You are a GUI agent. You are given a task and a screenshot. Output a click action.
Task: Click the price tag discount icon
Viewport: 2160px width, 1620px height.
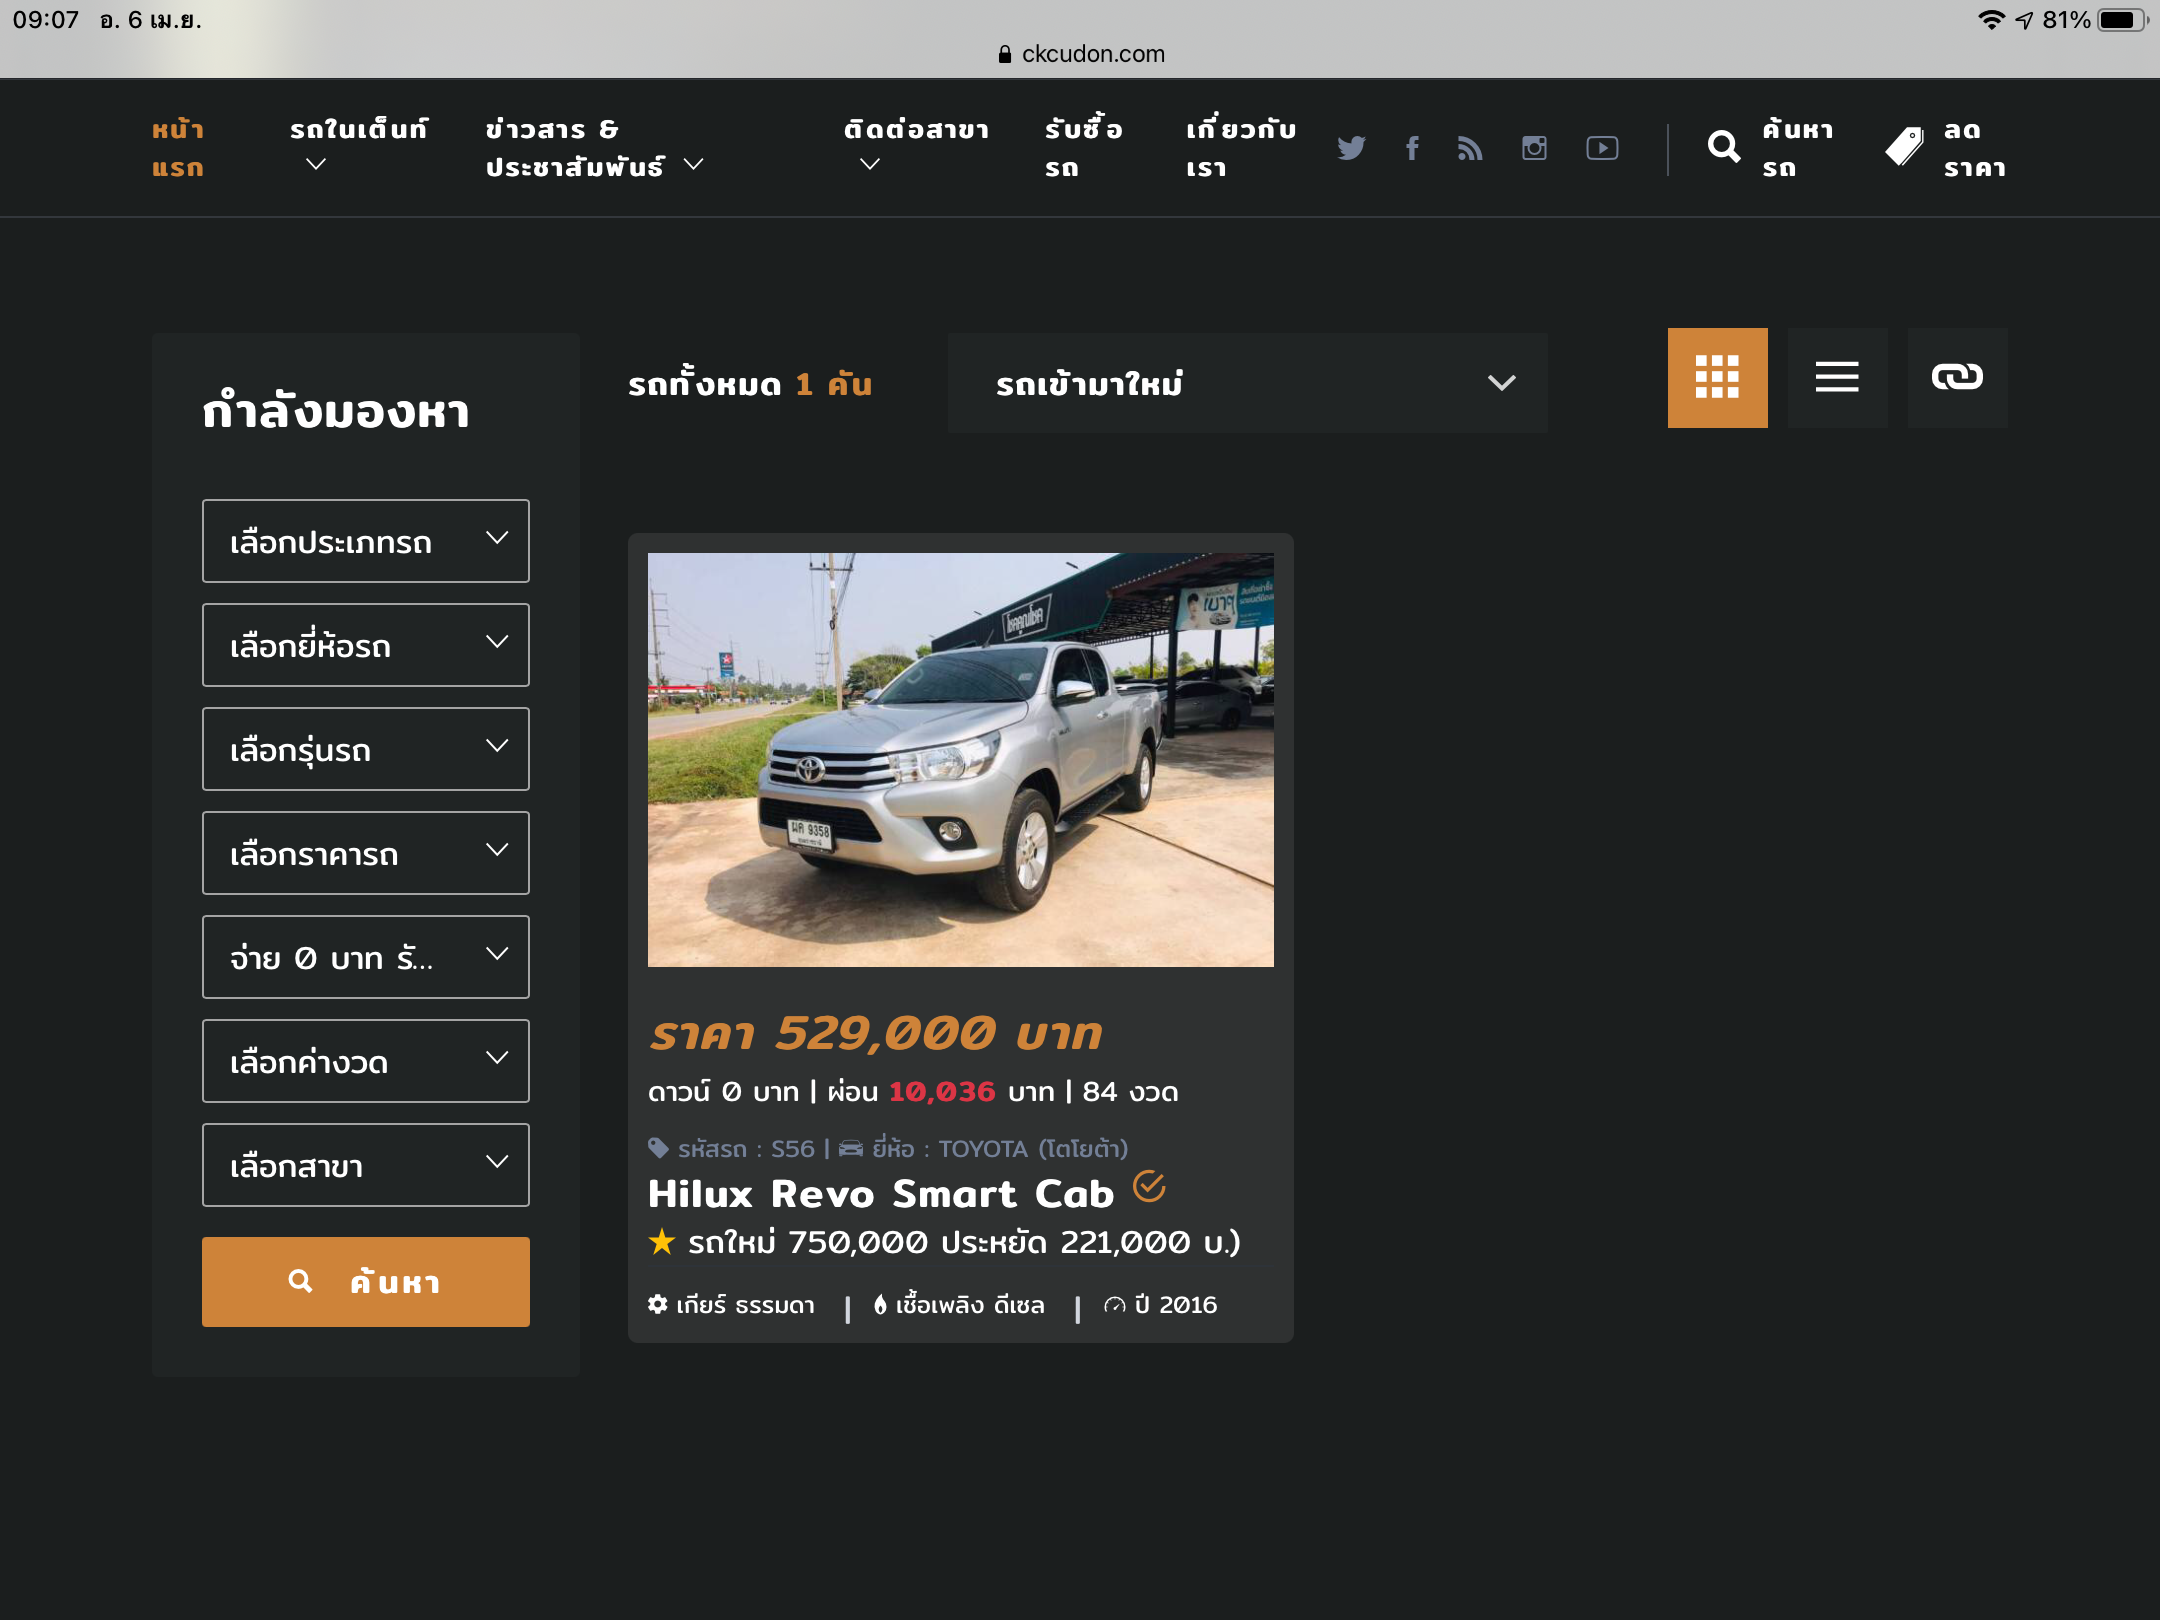point(1904,148)
